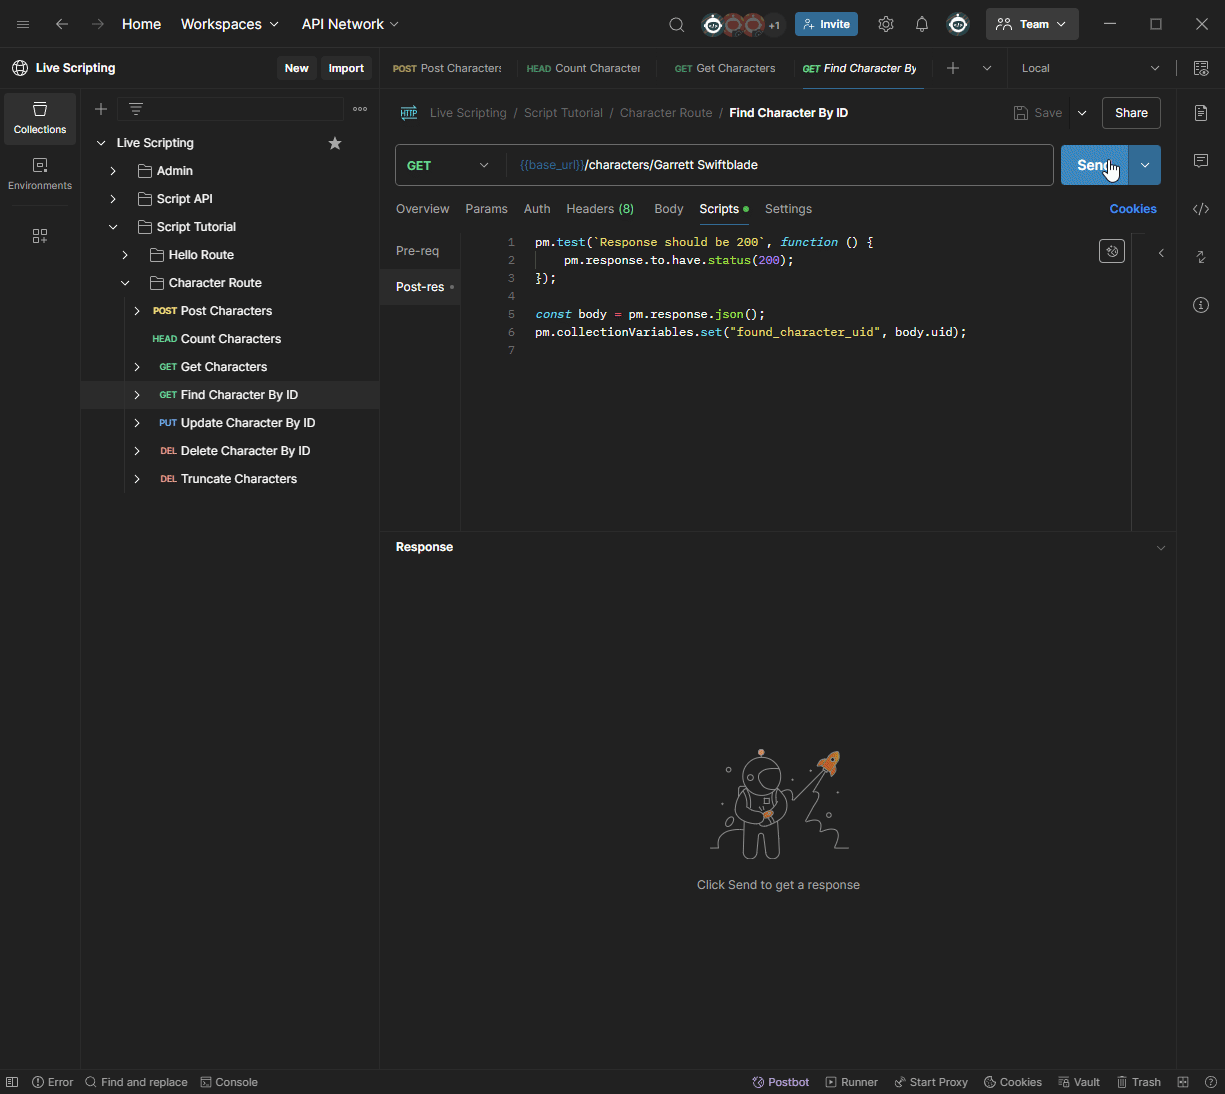Image resolution: width=1225 pixels, height=1094 pixels.
Task: Open the Cookies link
Action: pyautogui.click(x=1133, y=209)
